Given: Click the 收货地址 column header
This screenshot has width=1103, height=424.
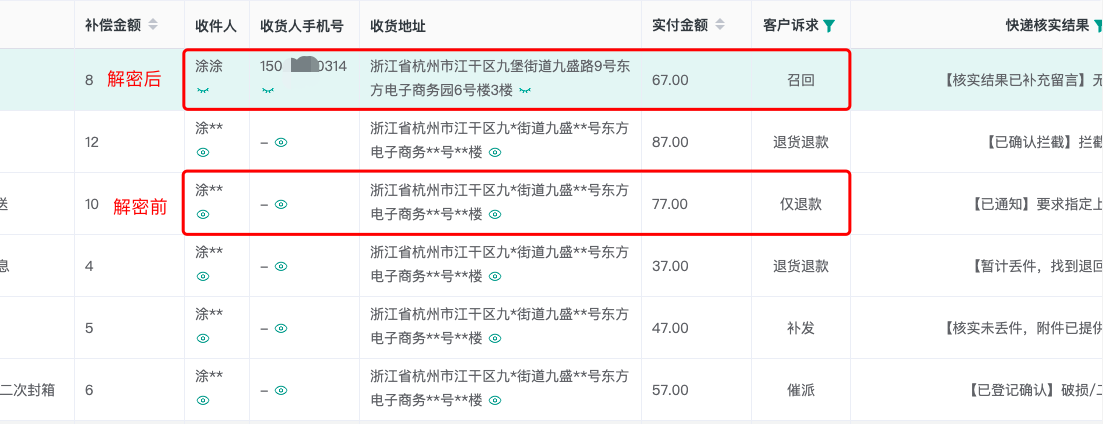Looking at the screenshot, I should [397, 26].
